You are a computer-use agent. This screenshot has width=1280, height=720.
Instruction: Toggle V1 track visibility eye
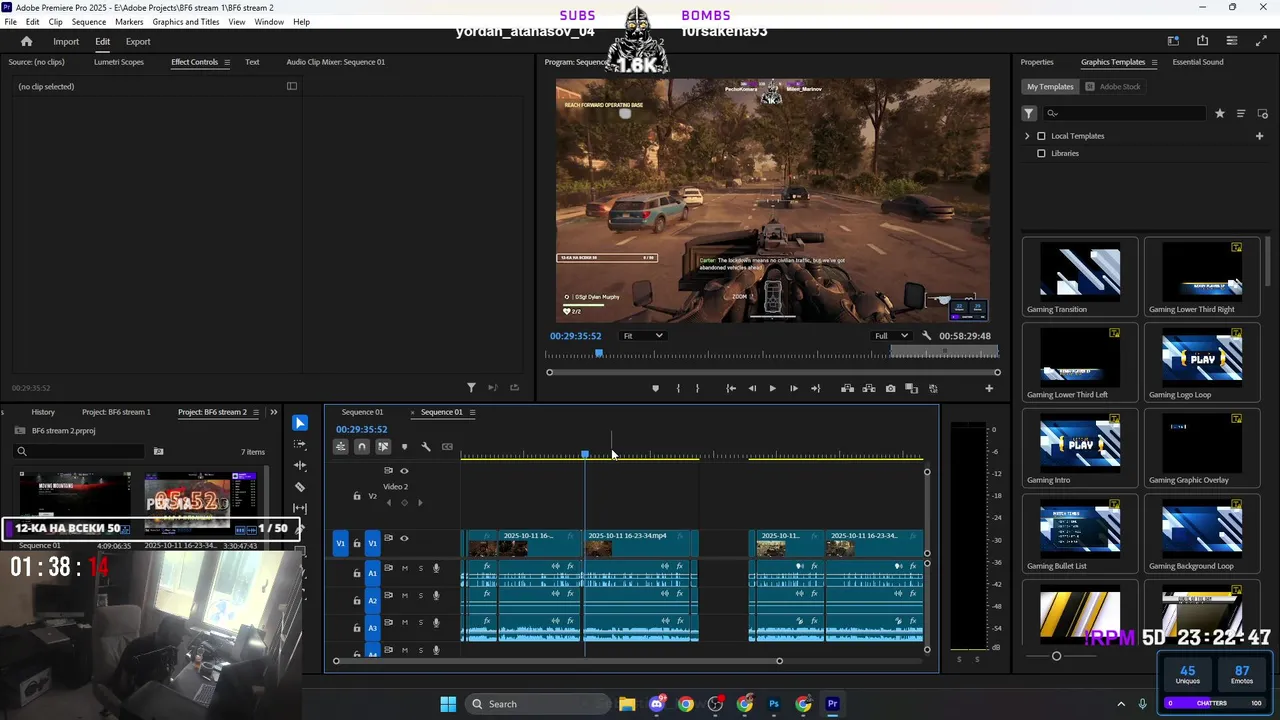404,538
